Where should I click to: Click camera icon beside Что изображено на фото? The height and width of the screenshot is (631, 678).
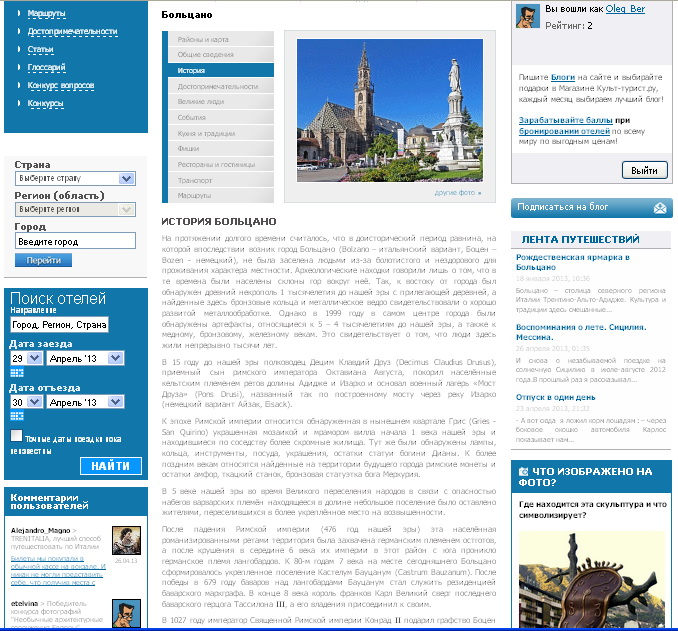(x=523, y=471)
